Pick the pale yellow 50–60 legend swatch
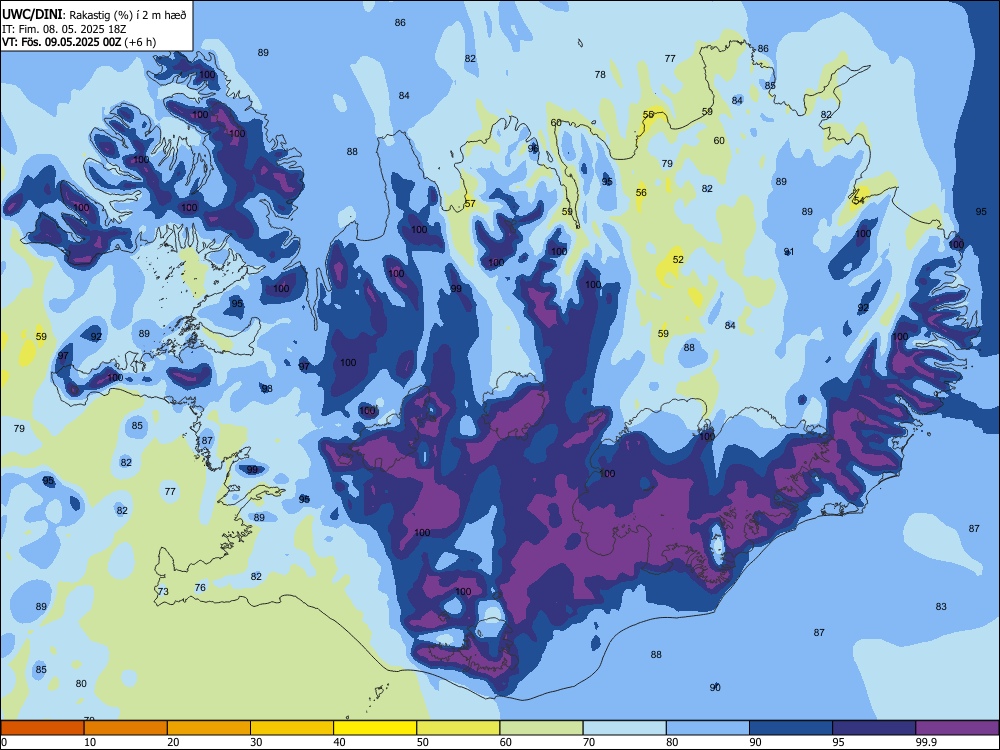 coord(458,728)
